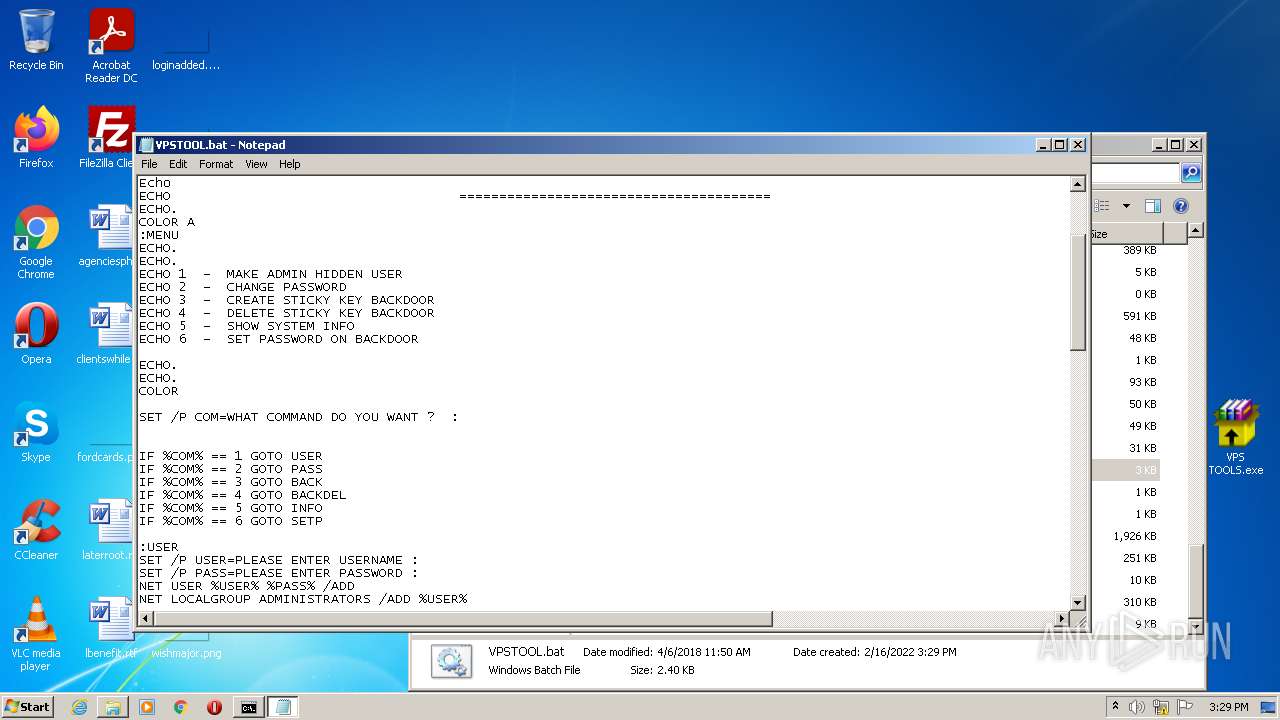Show hidden system tray icons arrow
The width and height of the screenshot is (1280, 720).
(x=1115, y=706)
